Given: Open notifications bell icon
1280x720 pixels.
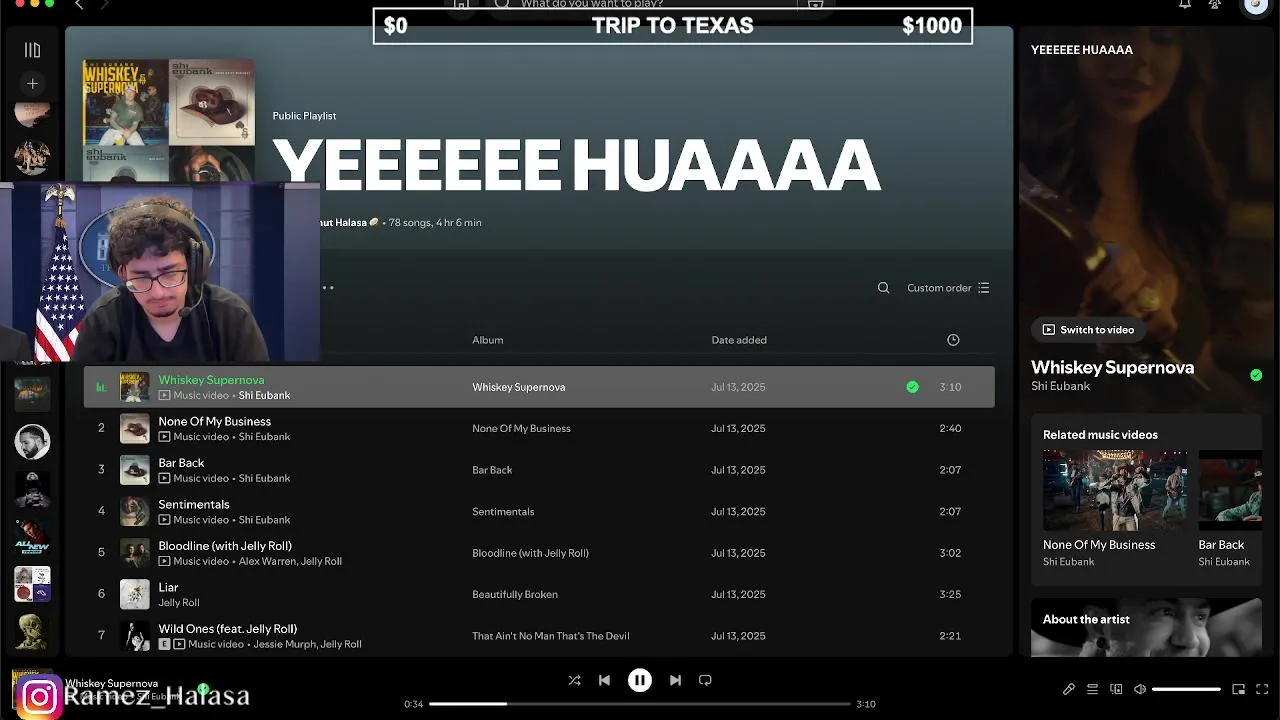Looking at the screenshot, I should click(1185, 5).
